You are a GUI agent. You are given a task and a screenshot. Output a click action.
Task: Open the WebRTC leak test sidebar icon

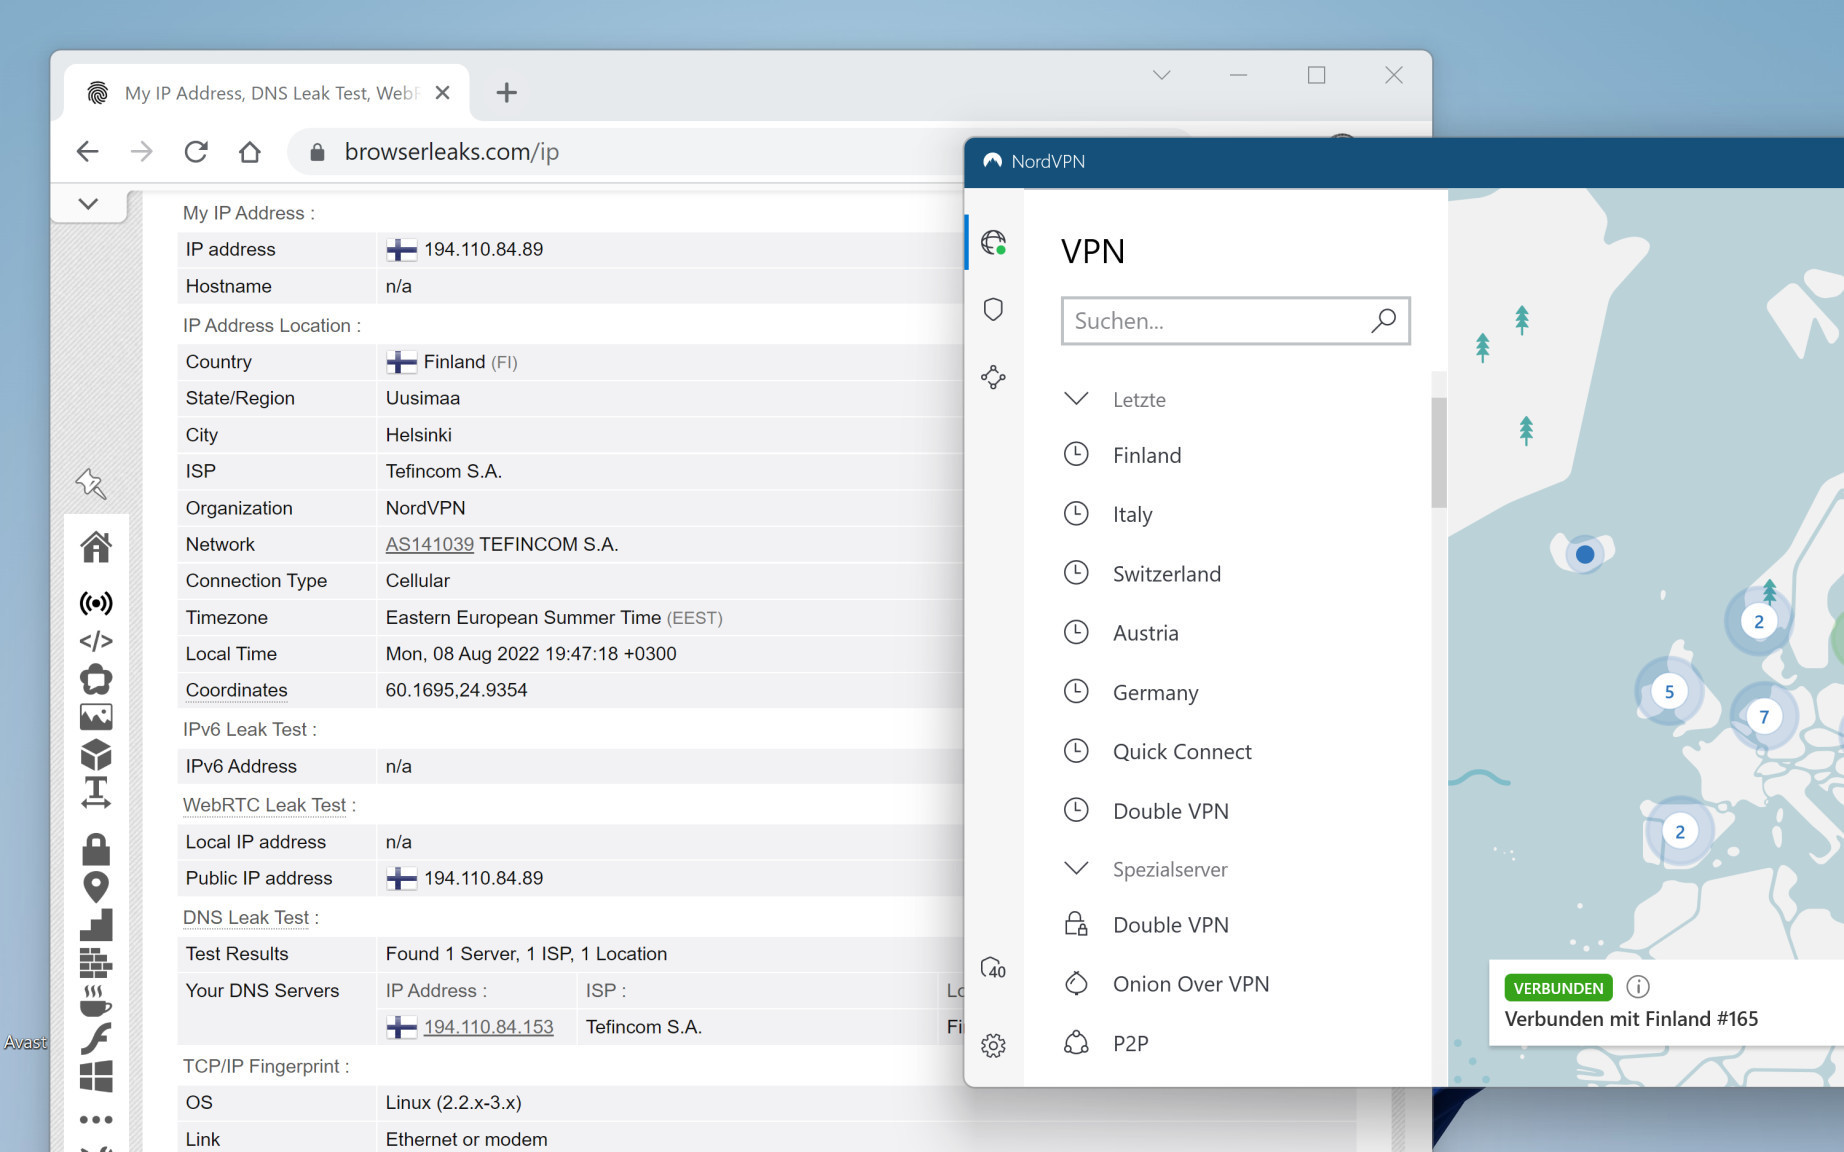[96, 679]
